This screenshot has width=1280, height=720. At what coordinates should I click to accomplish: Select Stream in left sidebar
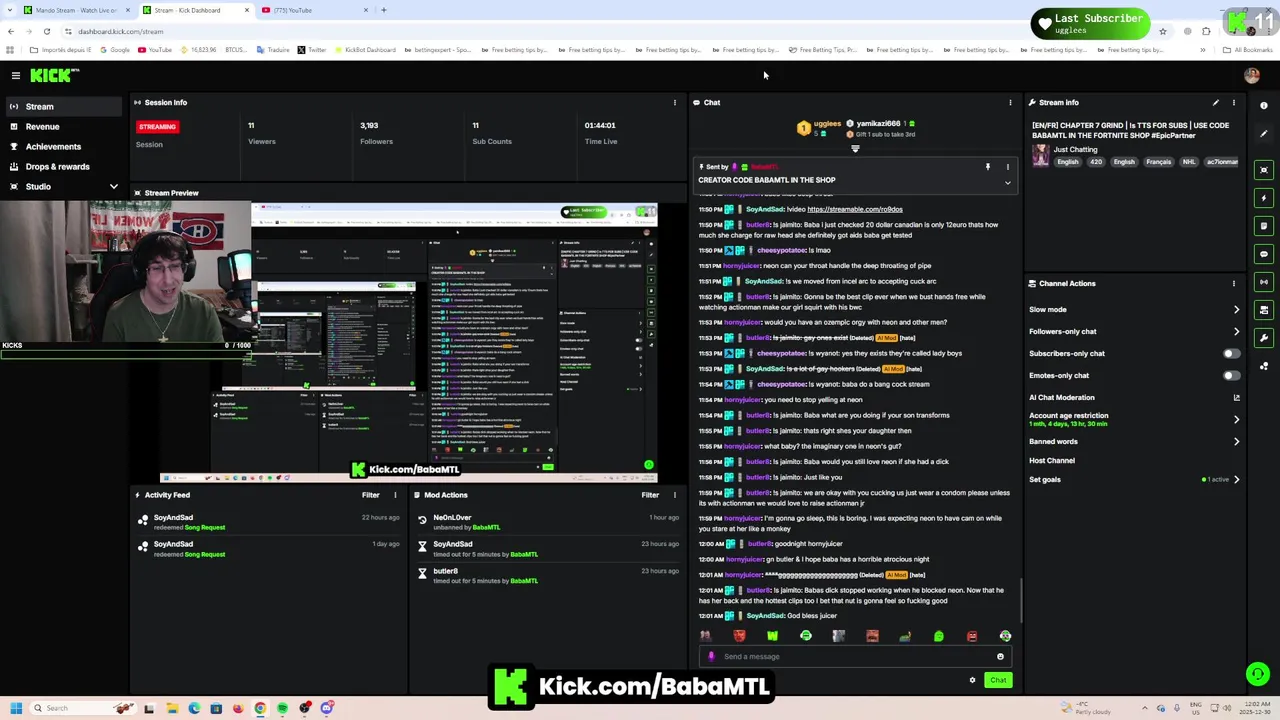tap(64, 106)
